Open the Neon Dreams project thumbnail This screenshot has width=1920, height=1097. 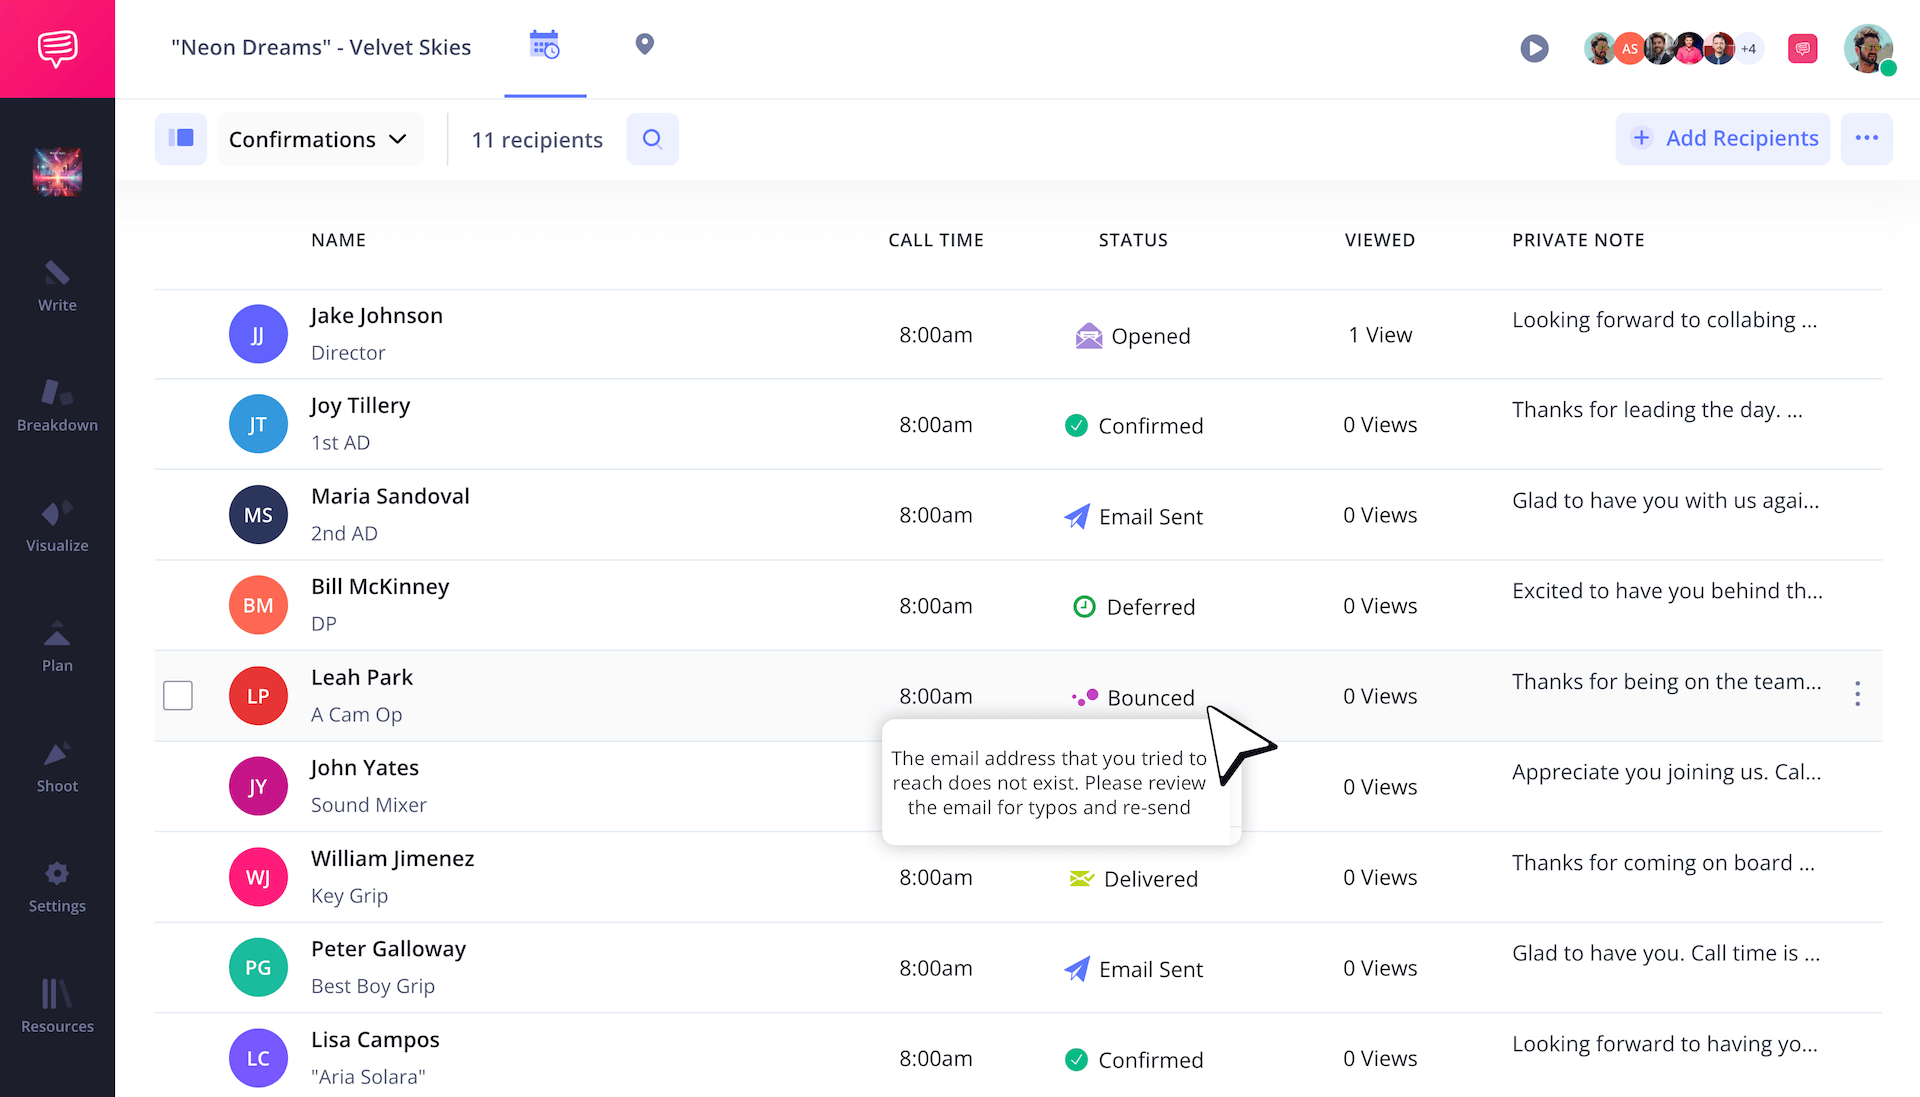coord(57,172)
